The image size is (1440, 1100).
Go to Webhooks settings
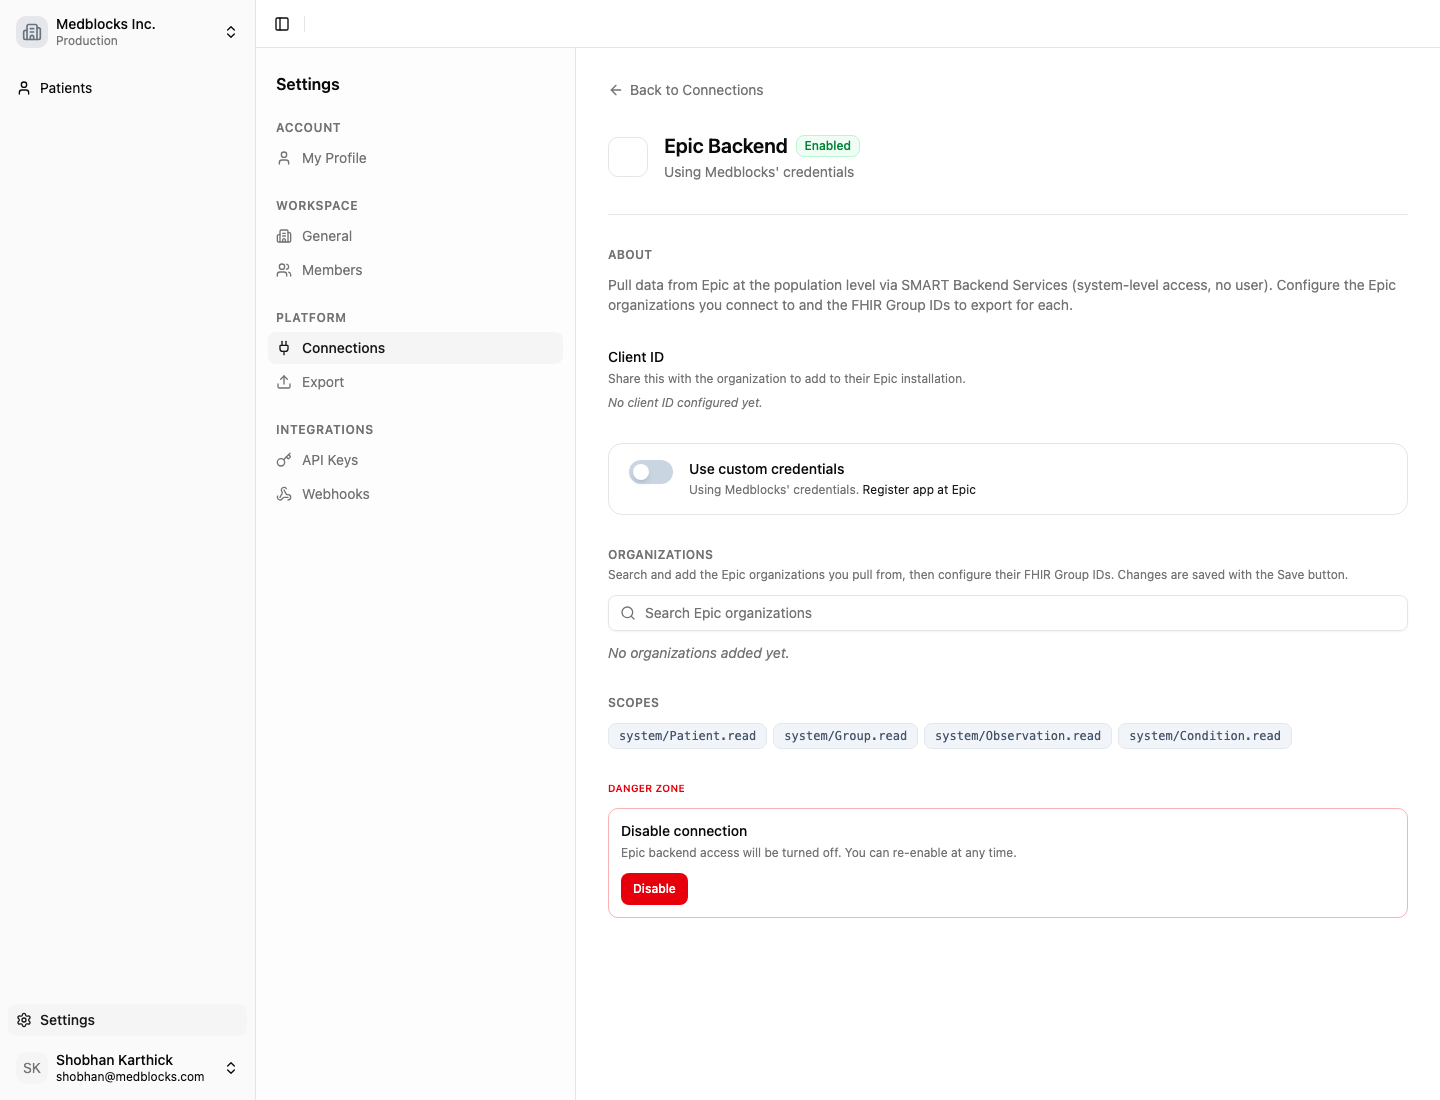tap(415, 494)
